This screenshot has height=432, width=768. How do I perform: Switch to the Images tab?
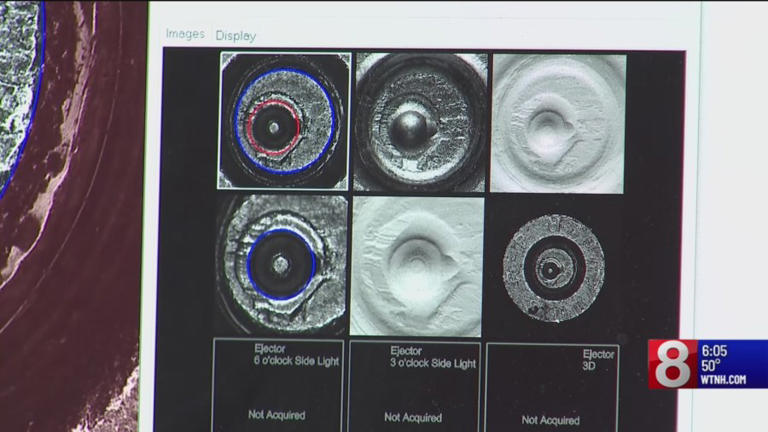(x=185, y=34)
